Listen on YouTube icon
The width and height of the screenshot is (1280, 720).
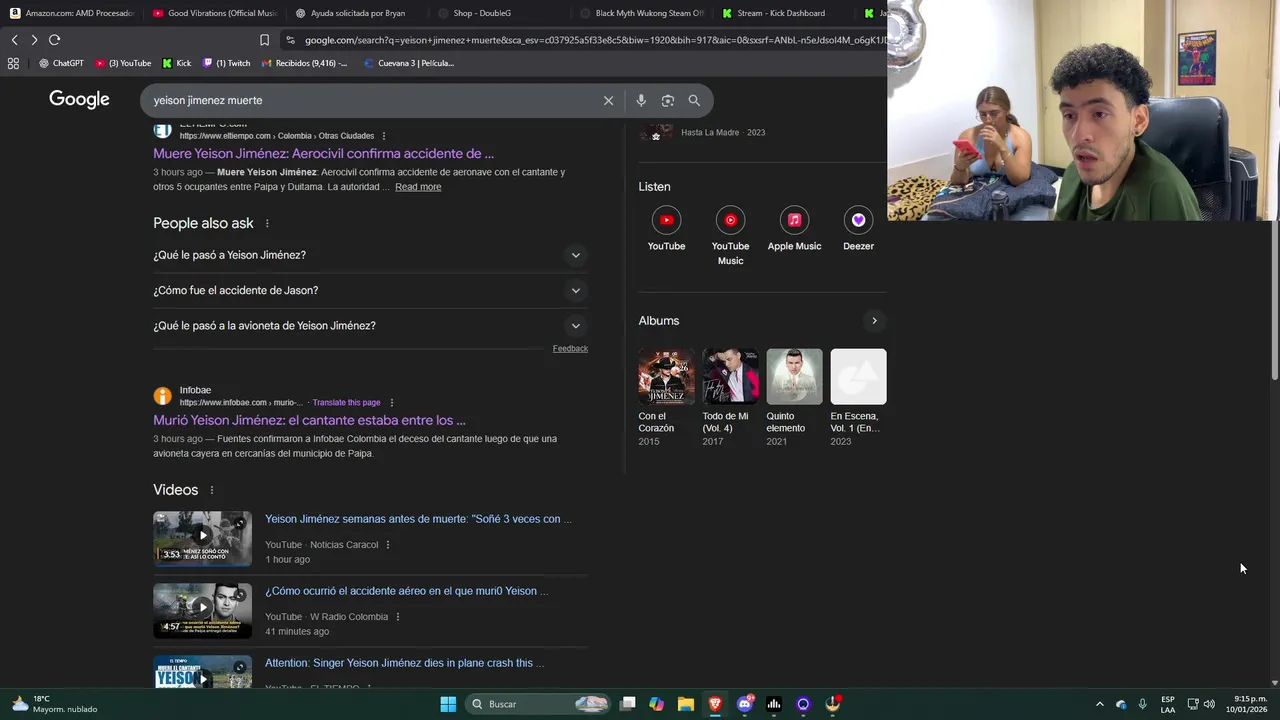pos(666,220)
